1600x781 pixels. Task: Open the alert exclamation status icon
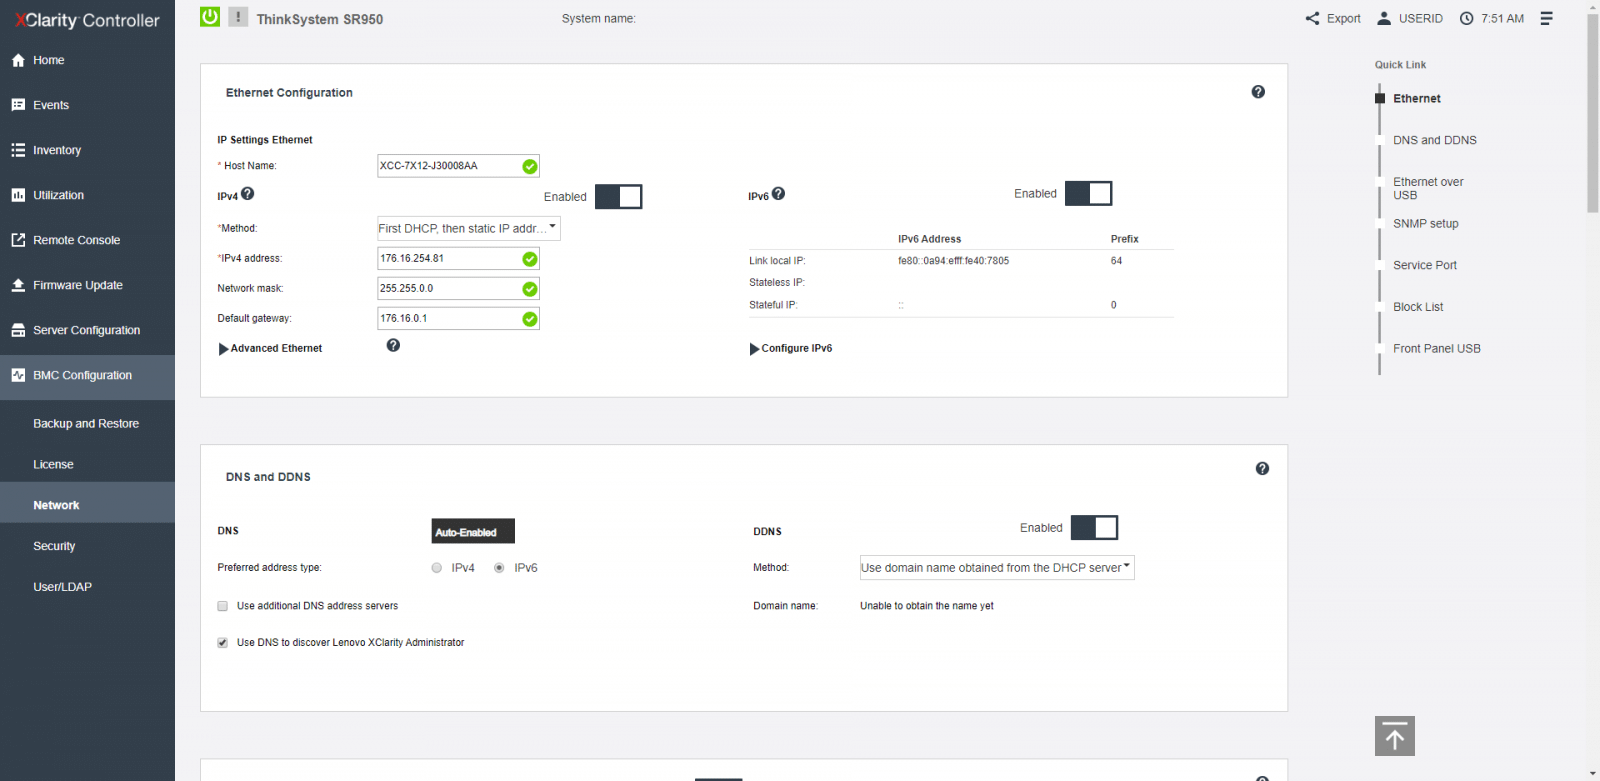click(x=238, y=17)
